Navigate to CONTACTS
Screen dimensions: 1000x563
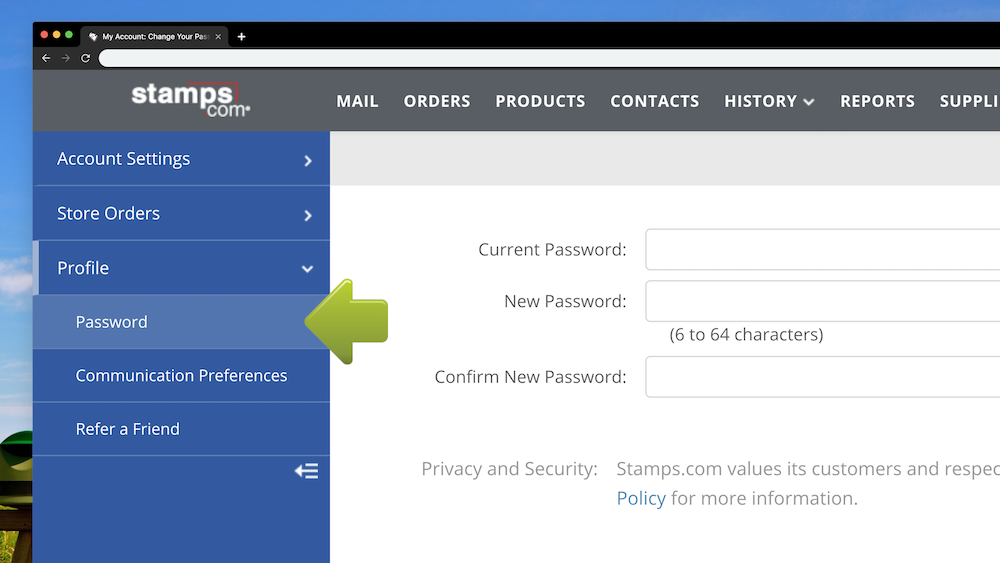pos(654,101)
